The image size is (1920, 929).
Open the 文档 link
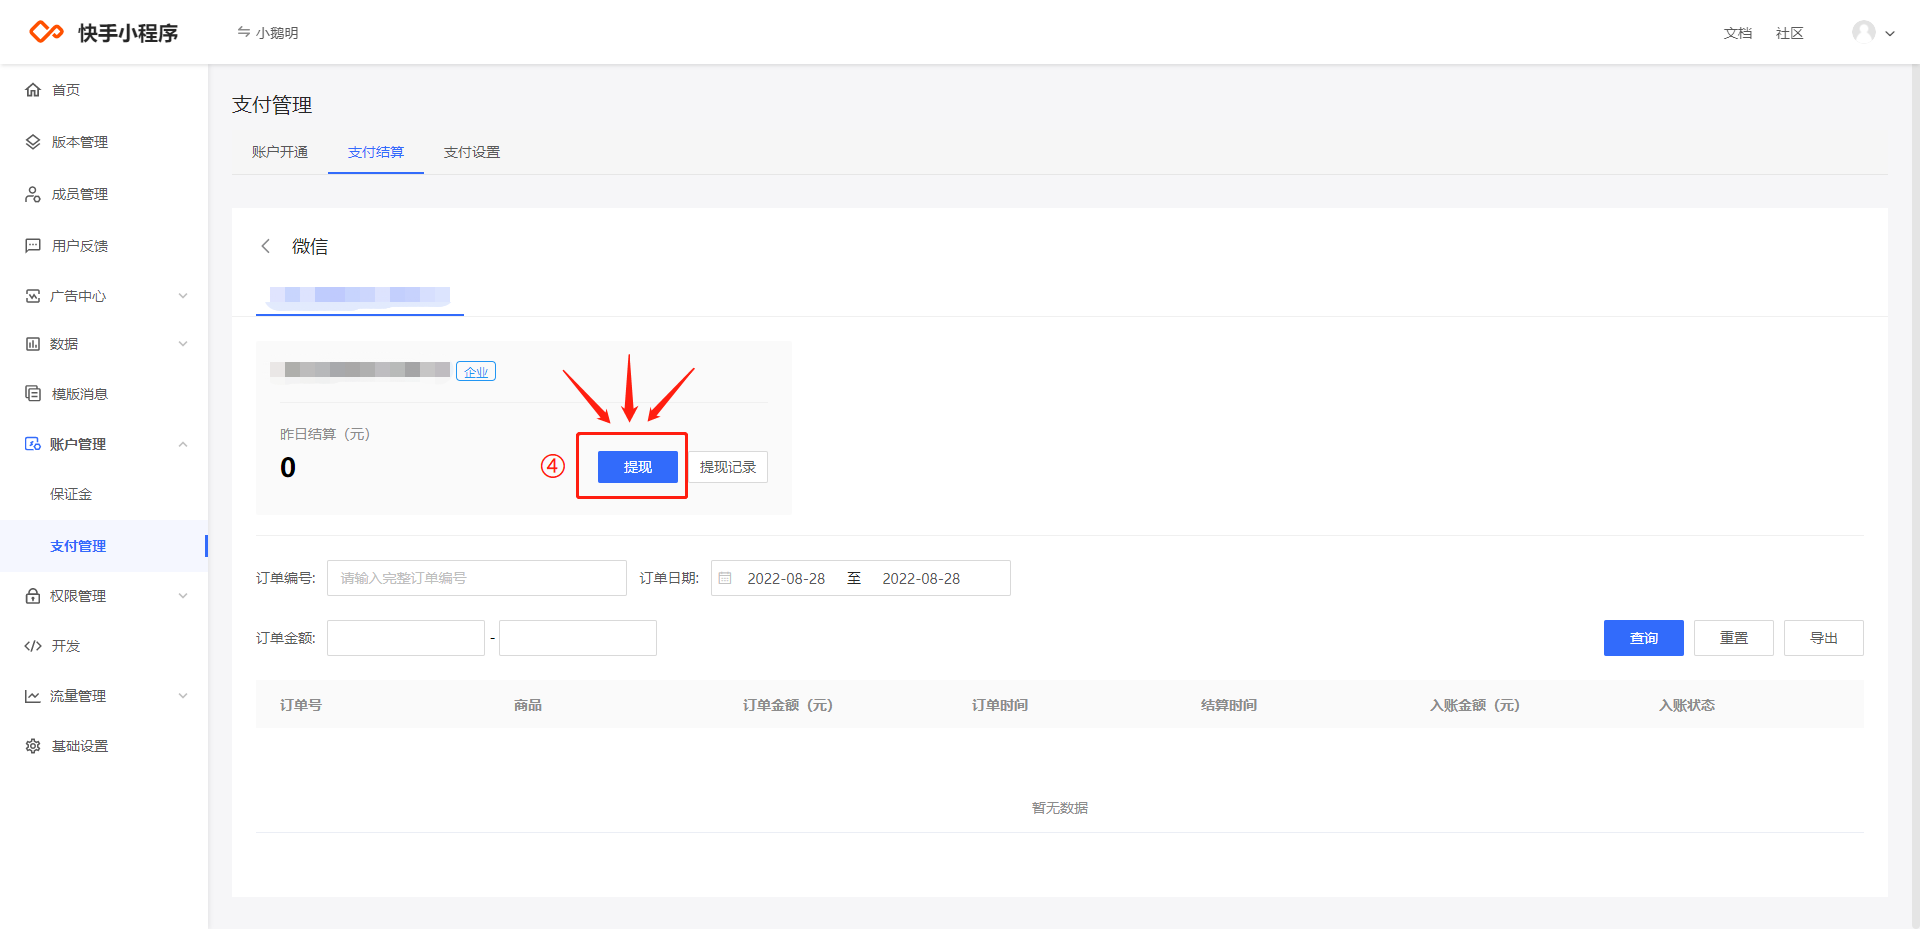(1738, 33)
